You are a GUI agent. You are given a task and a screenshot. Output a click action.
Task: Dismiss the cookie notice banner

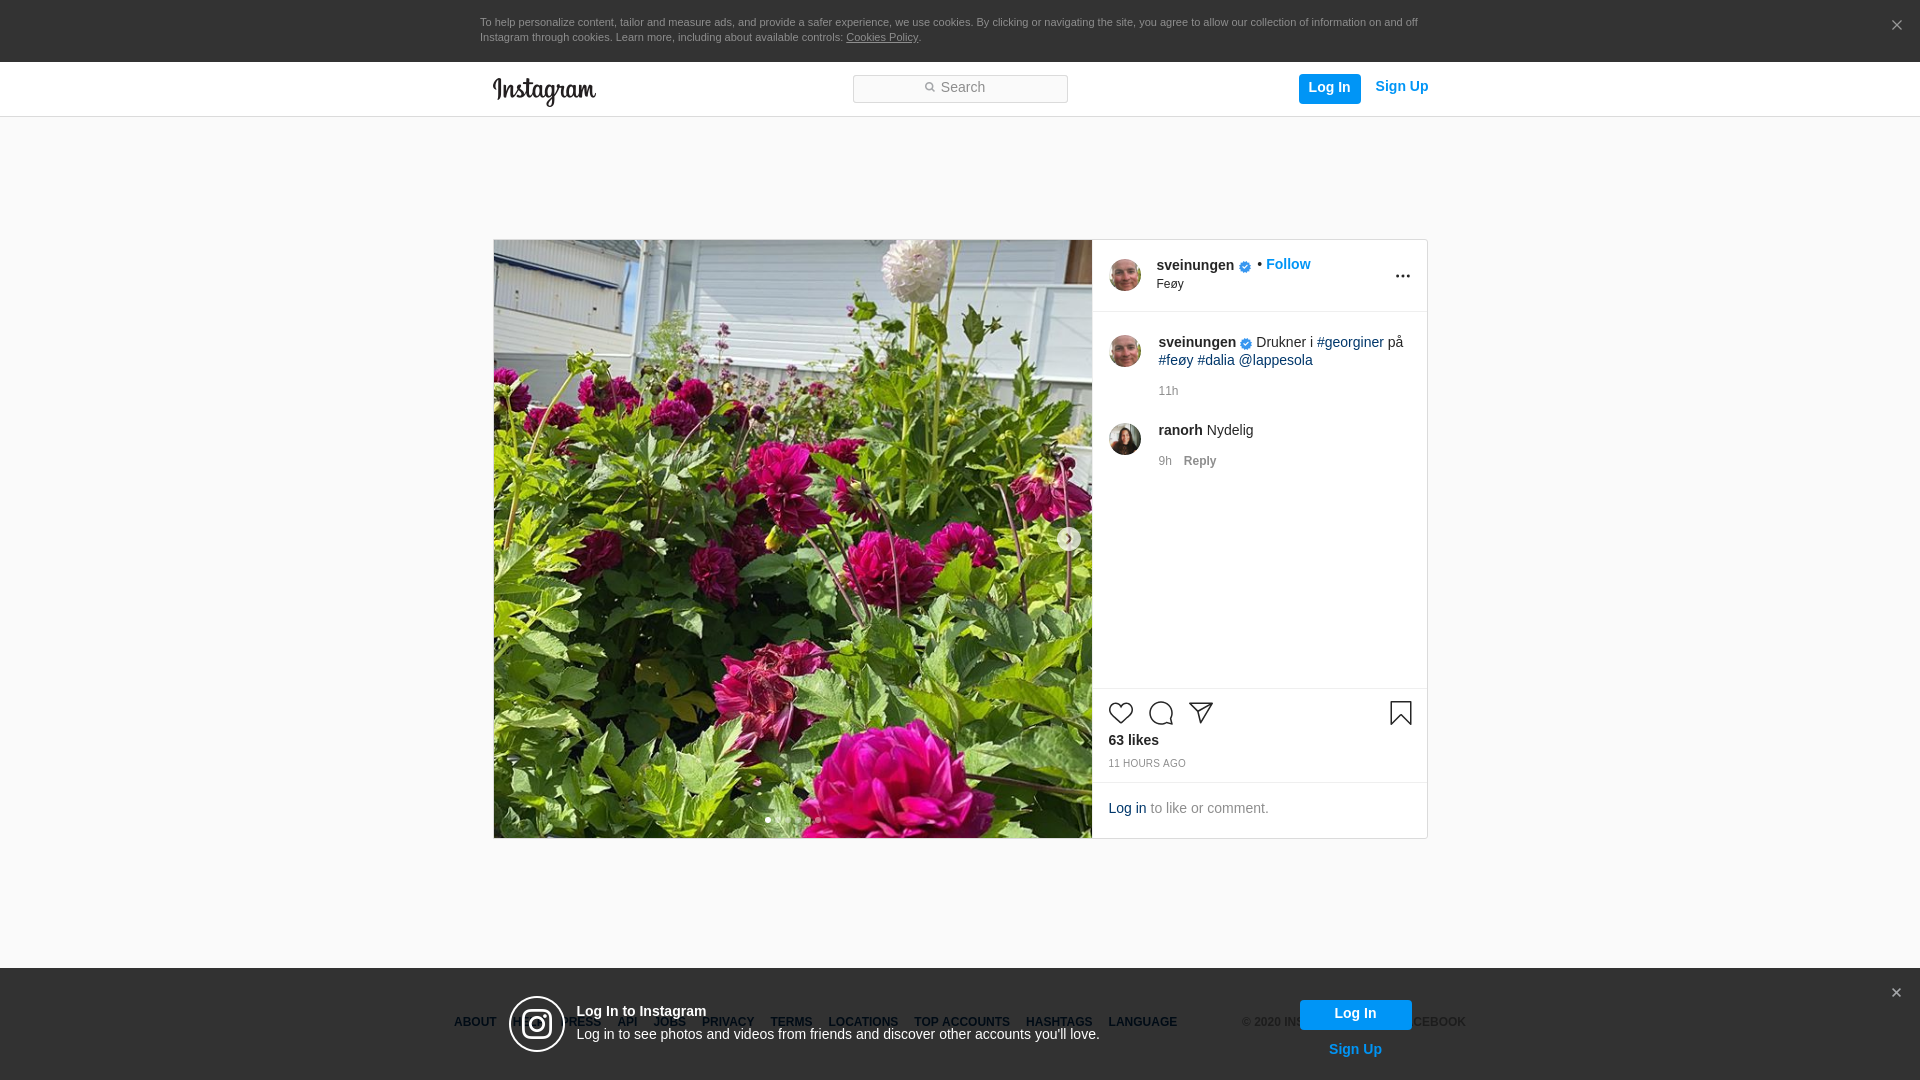coord(1896,25)
